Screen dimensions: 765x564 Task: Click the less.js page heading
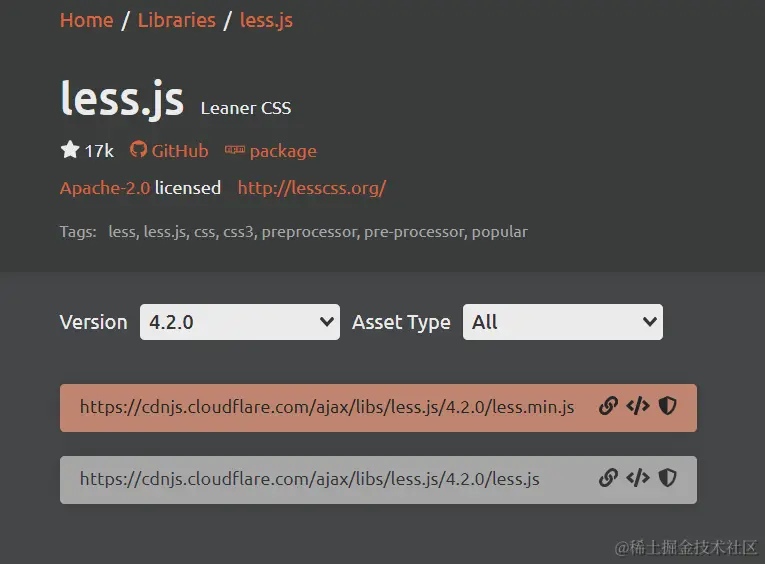122,100
